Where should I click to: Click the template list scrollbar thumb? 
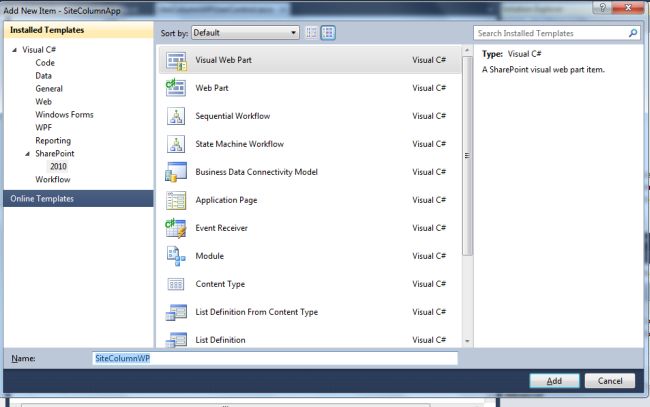467,156
